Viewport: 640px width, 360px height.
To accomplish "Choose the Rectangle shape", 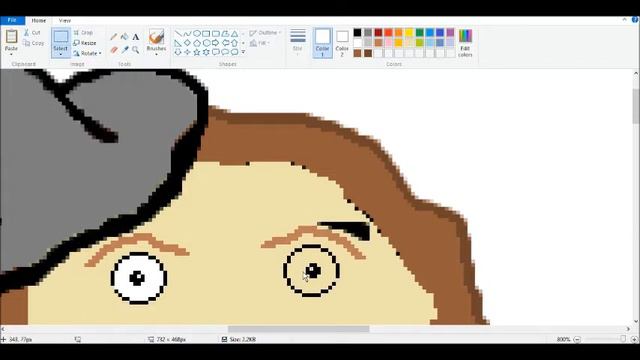I will click(x=206, y=33).
